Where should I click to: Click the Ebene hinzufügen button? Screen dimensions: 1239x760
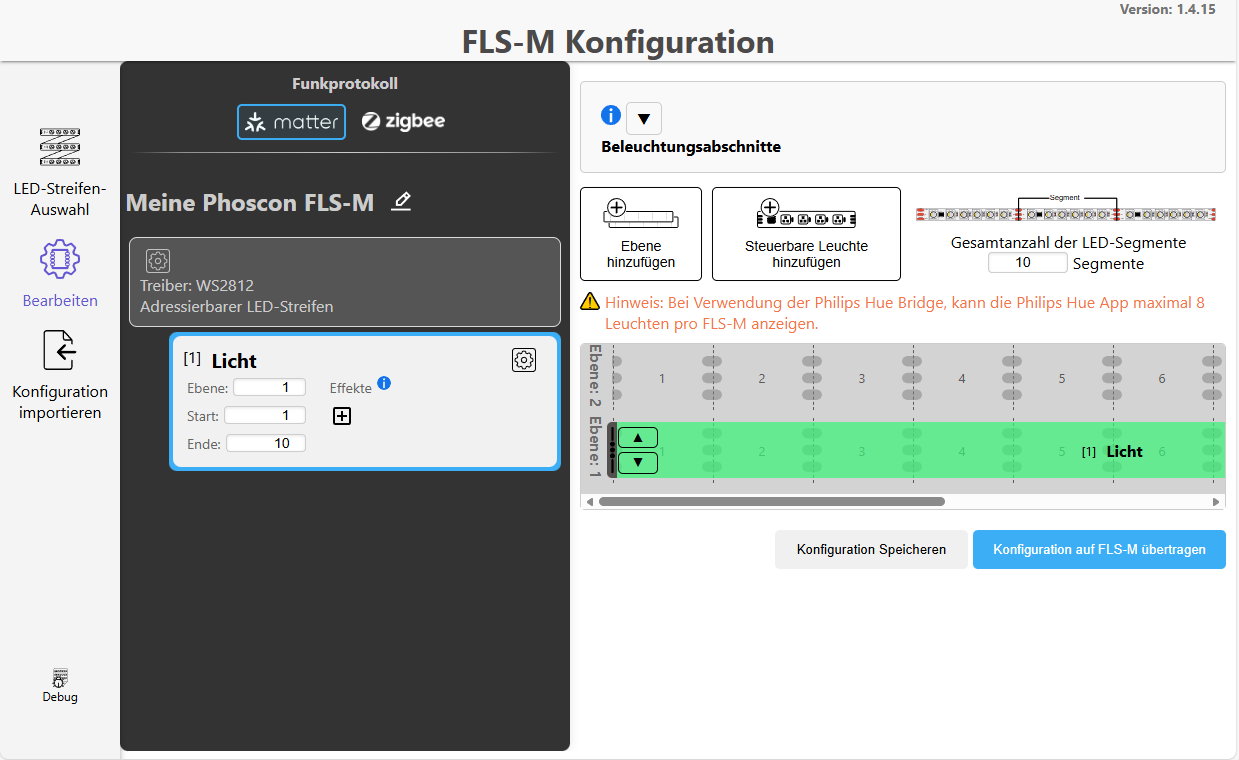[x=640, y=233]
